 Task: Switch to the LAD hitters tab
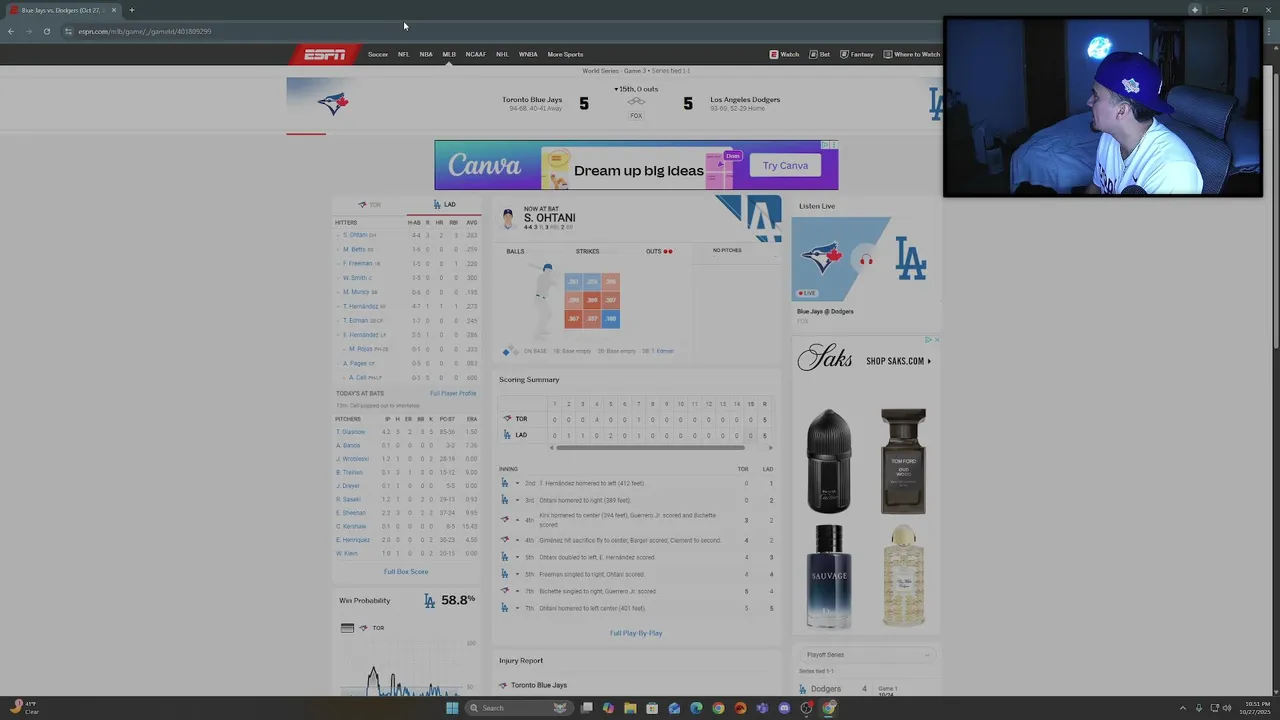click(x=444, y=205)
